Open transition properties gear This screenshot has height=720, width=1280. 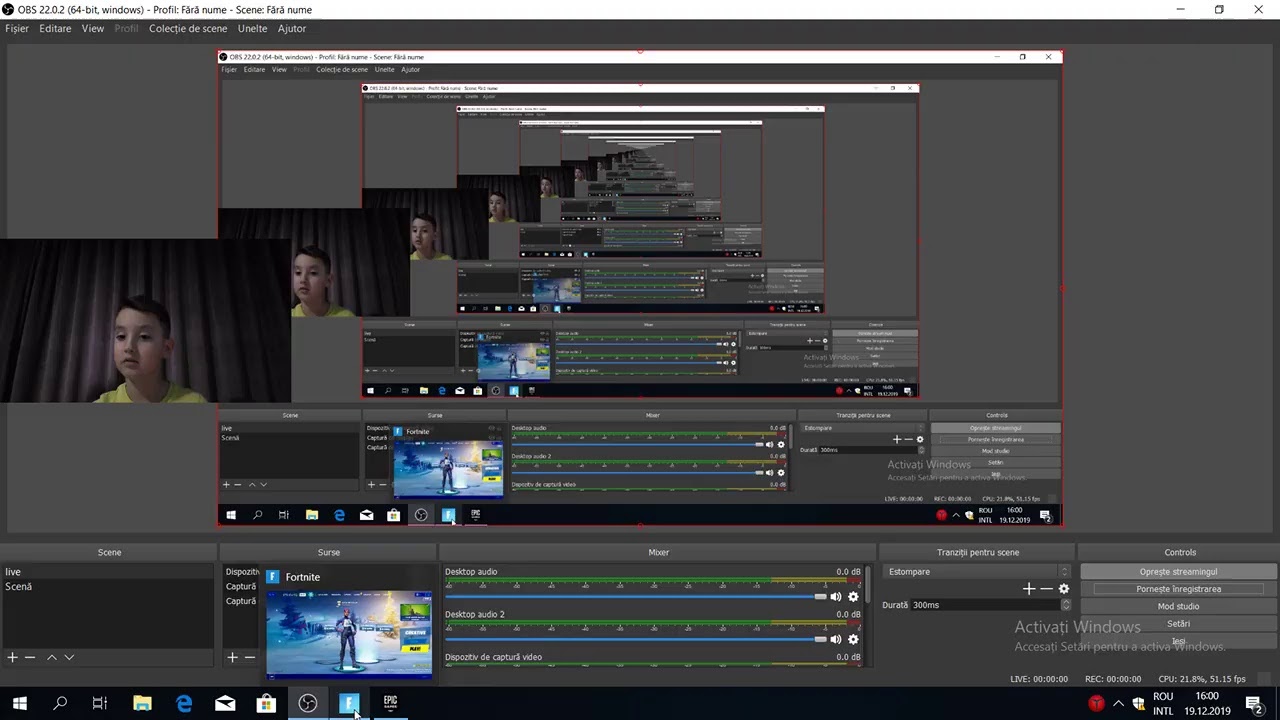(1063, 589)
